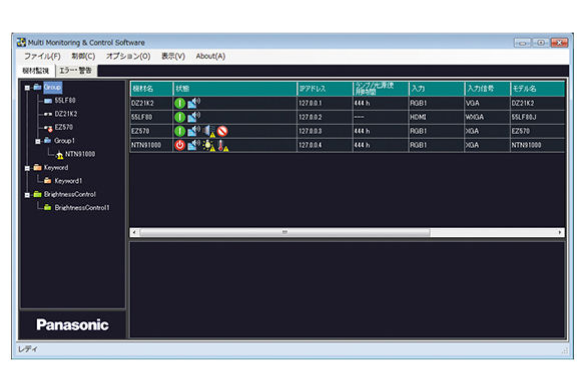This screenshot has width=584, height=390.
Task: Click the BrightnessControl1 folder icon
Action: 48,207
